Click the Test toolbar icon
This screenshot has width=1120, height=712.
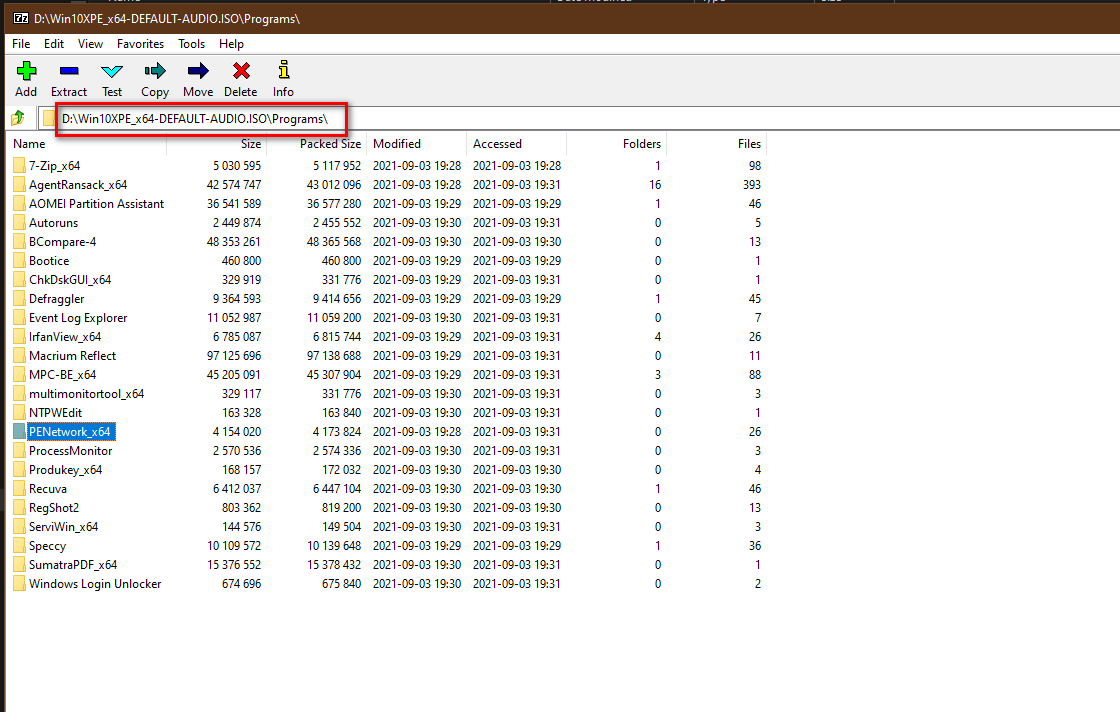(x=112, y=71)
